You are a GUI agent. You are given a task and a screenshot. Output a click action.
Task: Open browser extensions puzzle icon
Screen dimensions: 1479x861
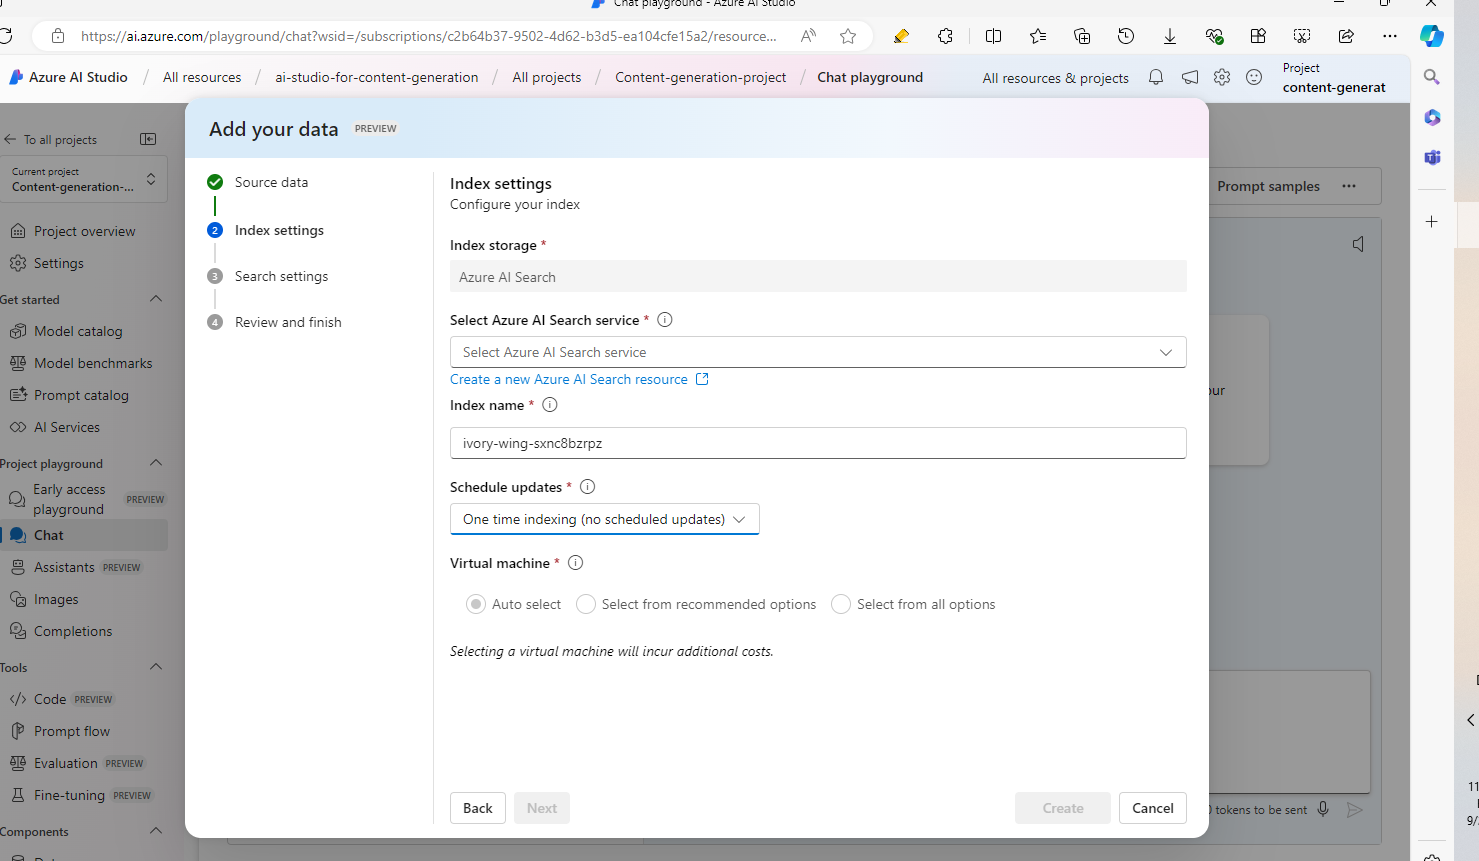point(945,36)
